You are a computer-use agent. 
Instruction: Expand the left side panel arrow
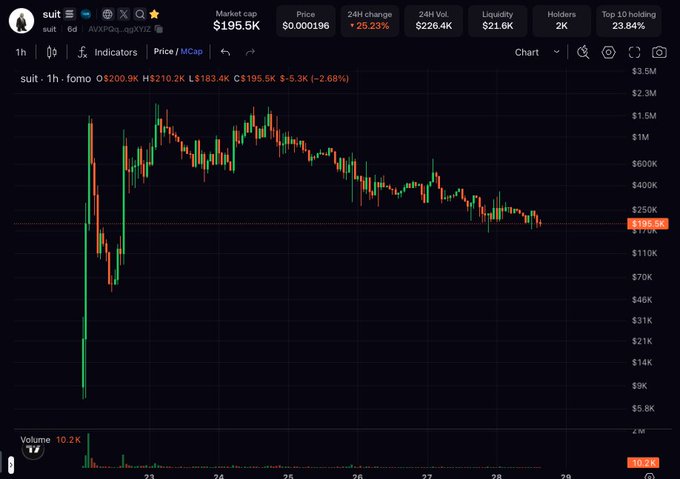click(11, 465)
